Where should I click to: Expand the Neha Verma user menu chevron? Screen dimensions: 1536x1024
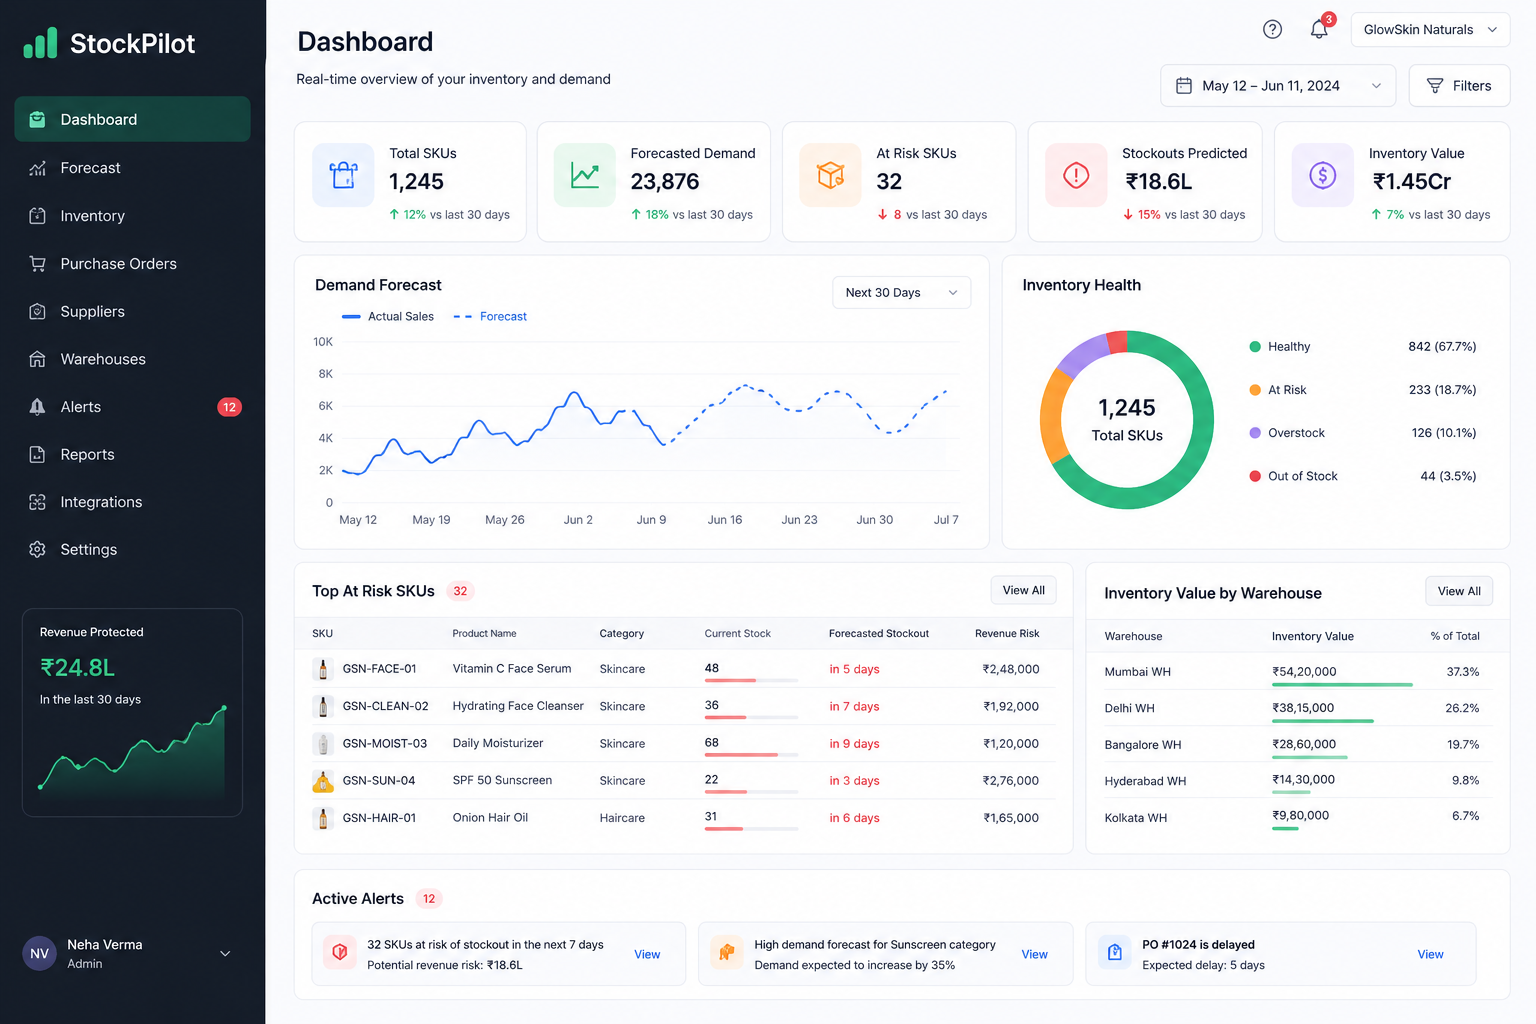point(225,954)
